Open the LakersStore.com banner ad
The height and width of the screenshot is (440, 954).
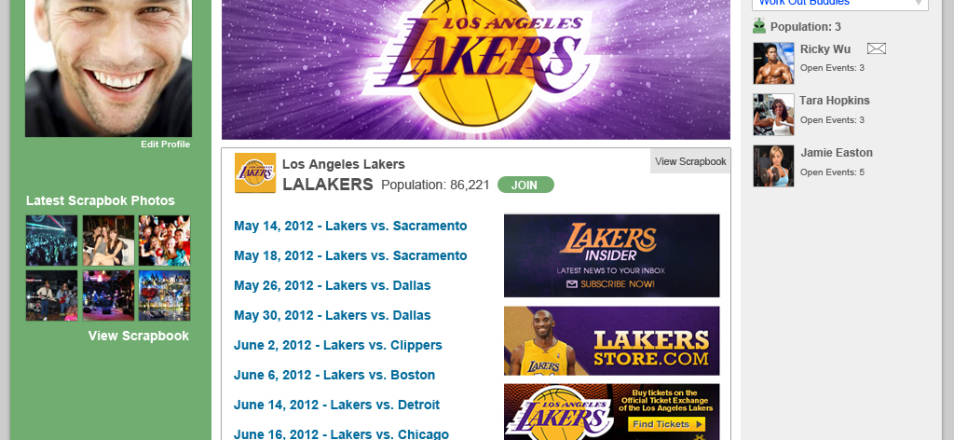pos(611,341)
